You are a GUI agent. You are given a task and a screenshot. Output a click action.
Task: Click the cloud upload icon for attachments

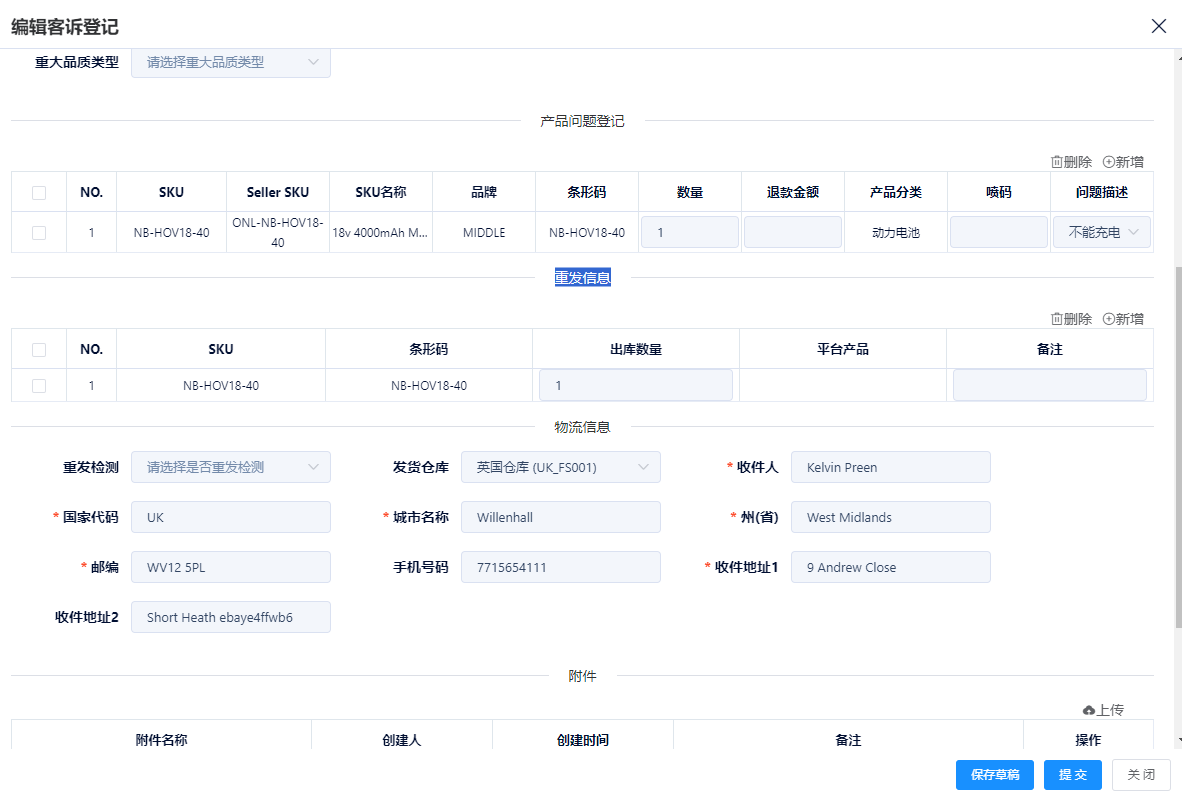pos(1089,710)
